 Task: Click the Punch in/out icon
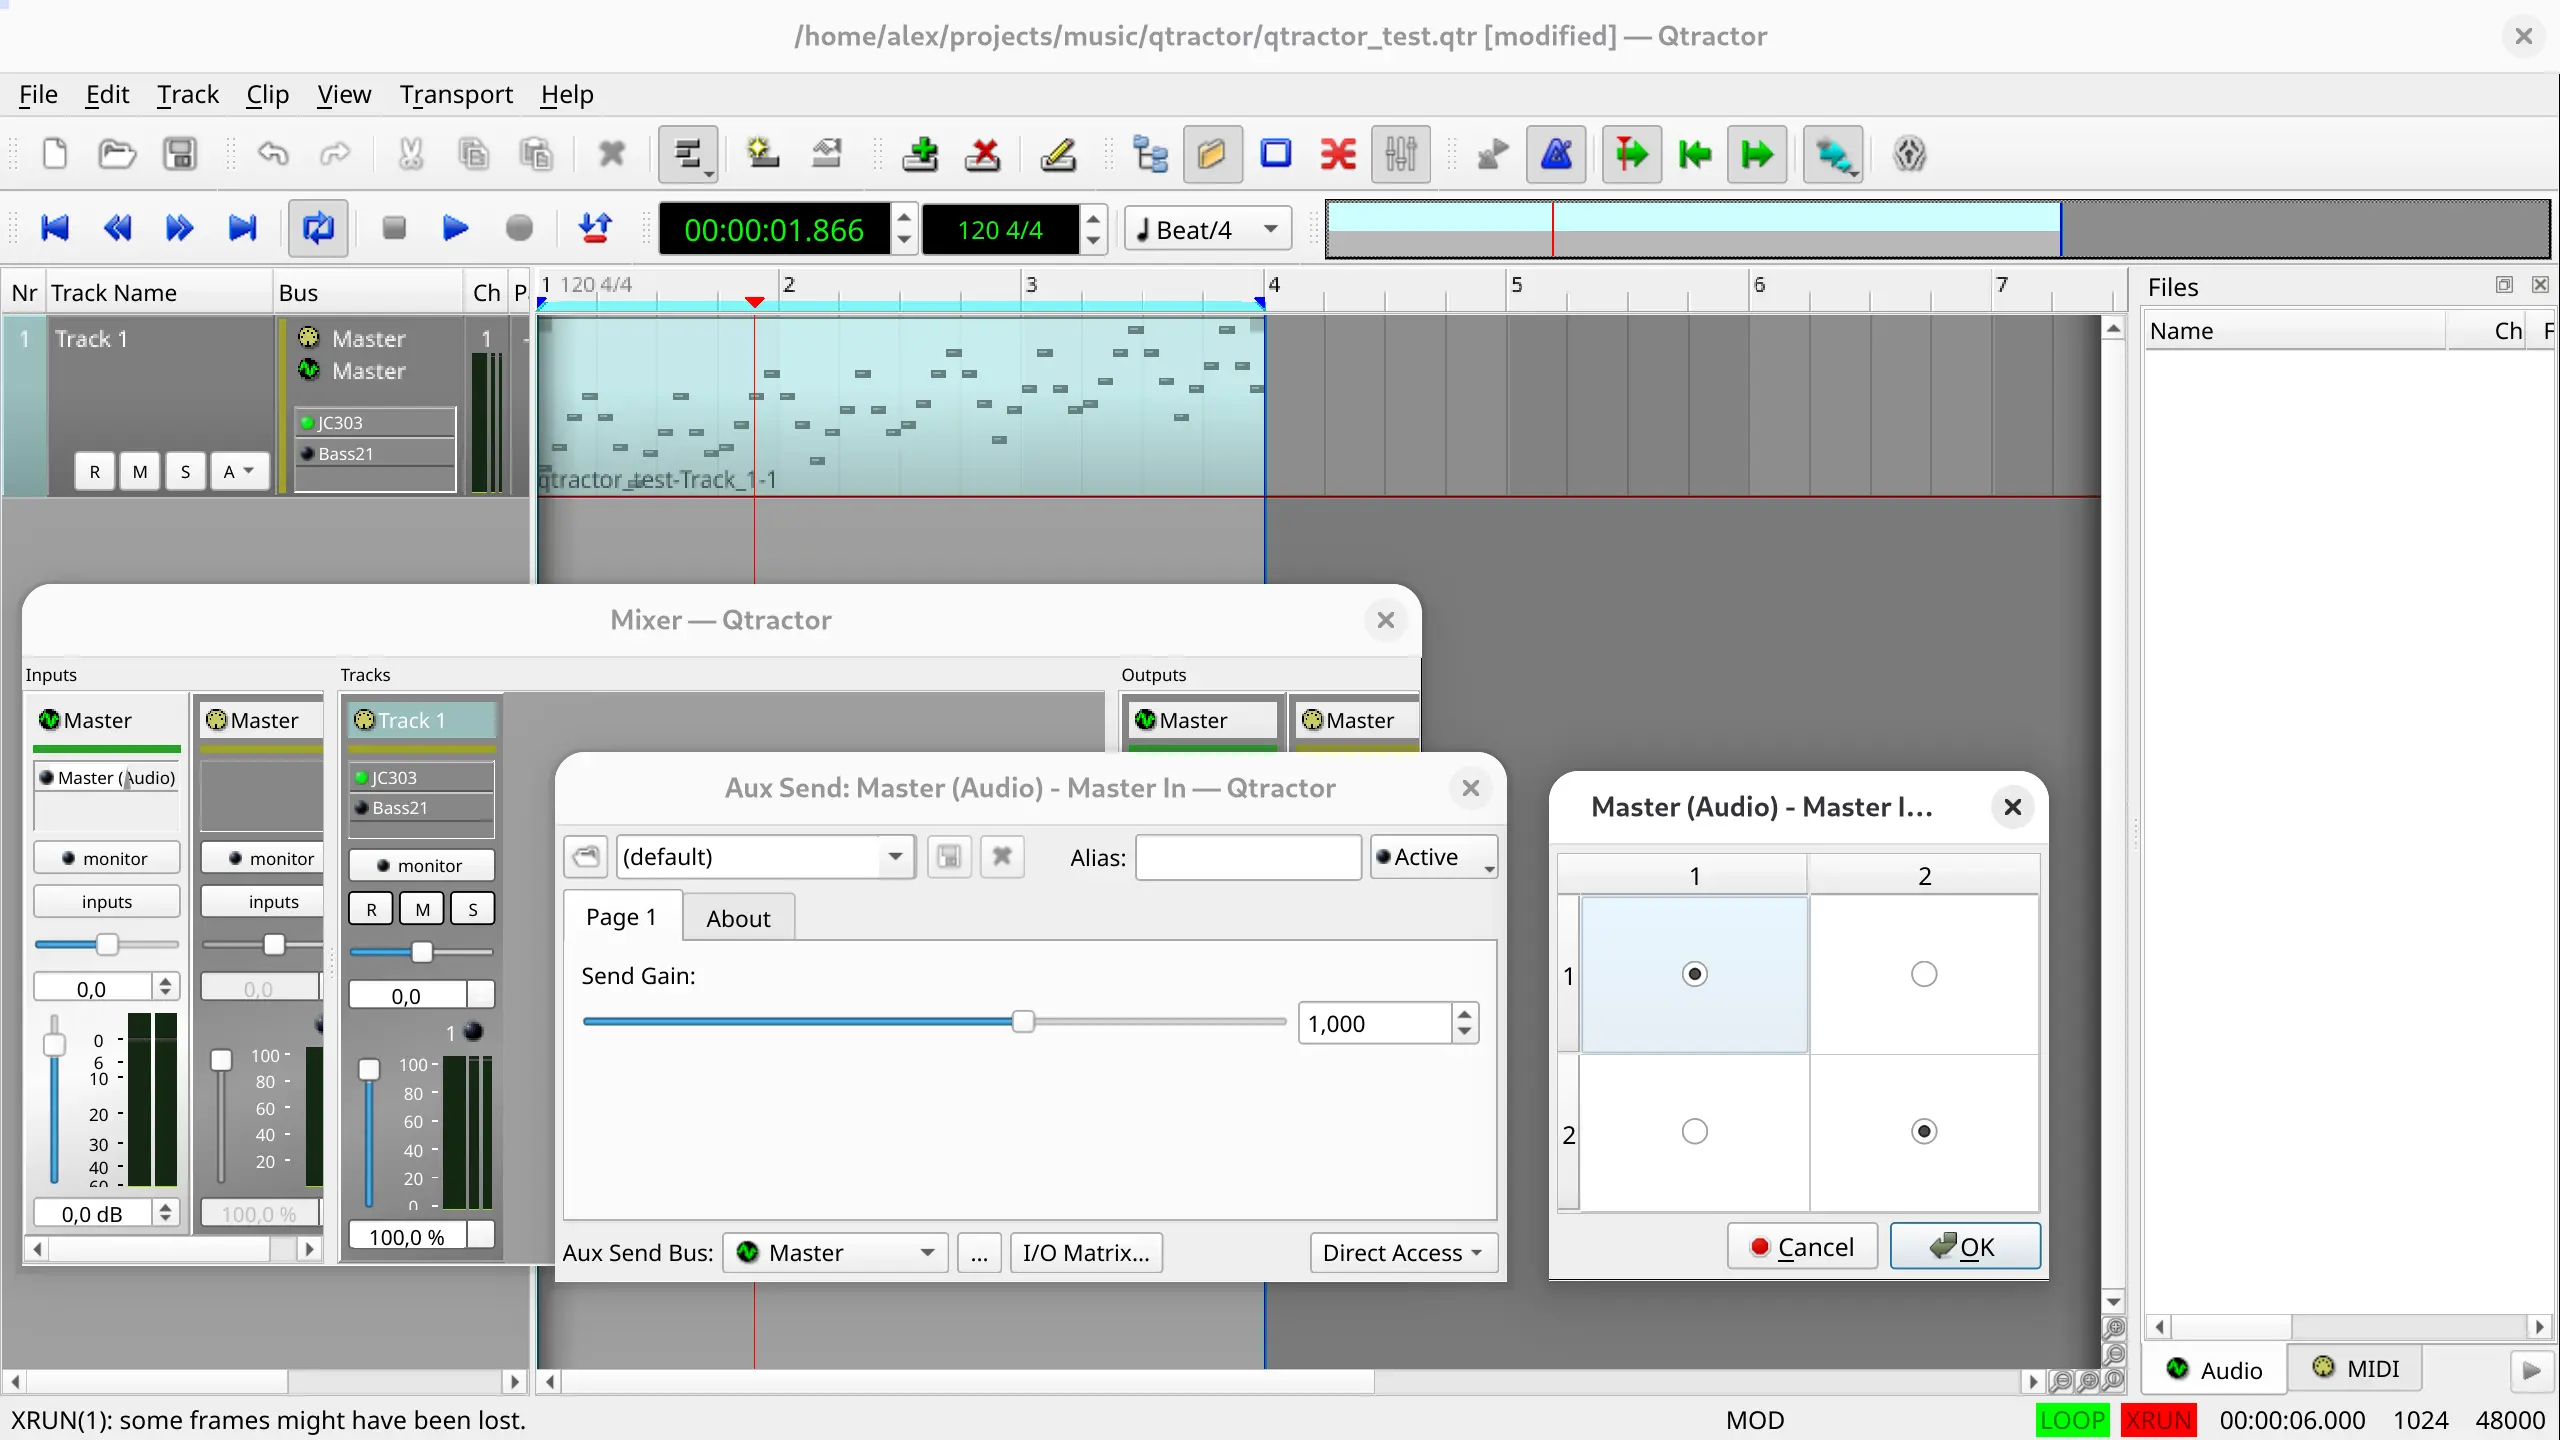point(596,229)
